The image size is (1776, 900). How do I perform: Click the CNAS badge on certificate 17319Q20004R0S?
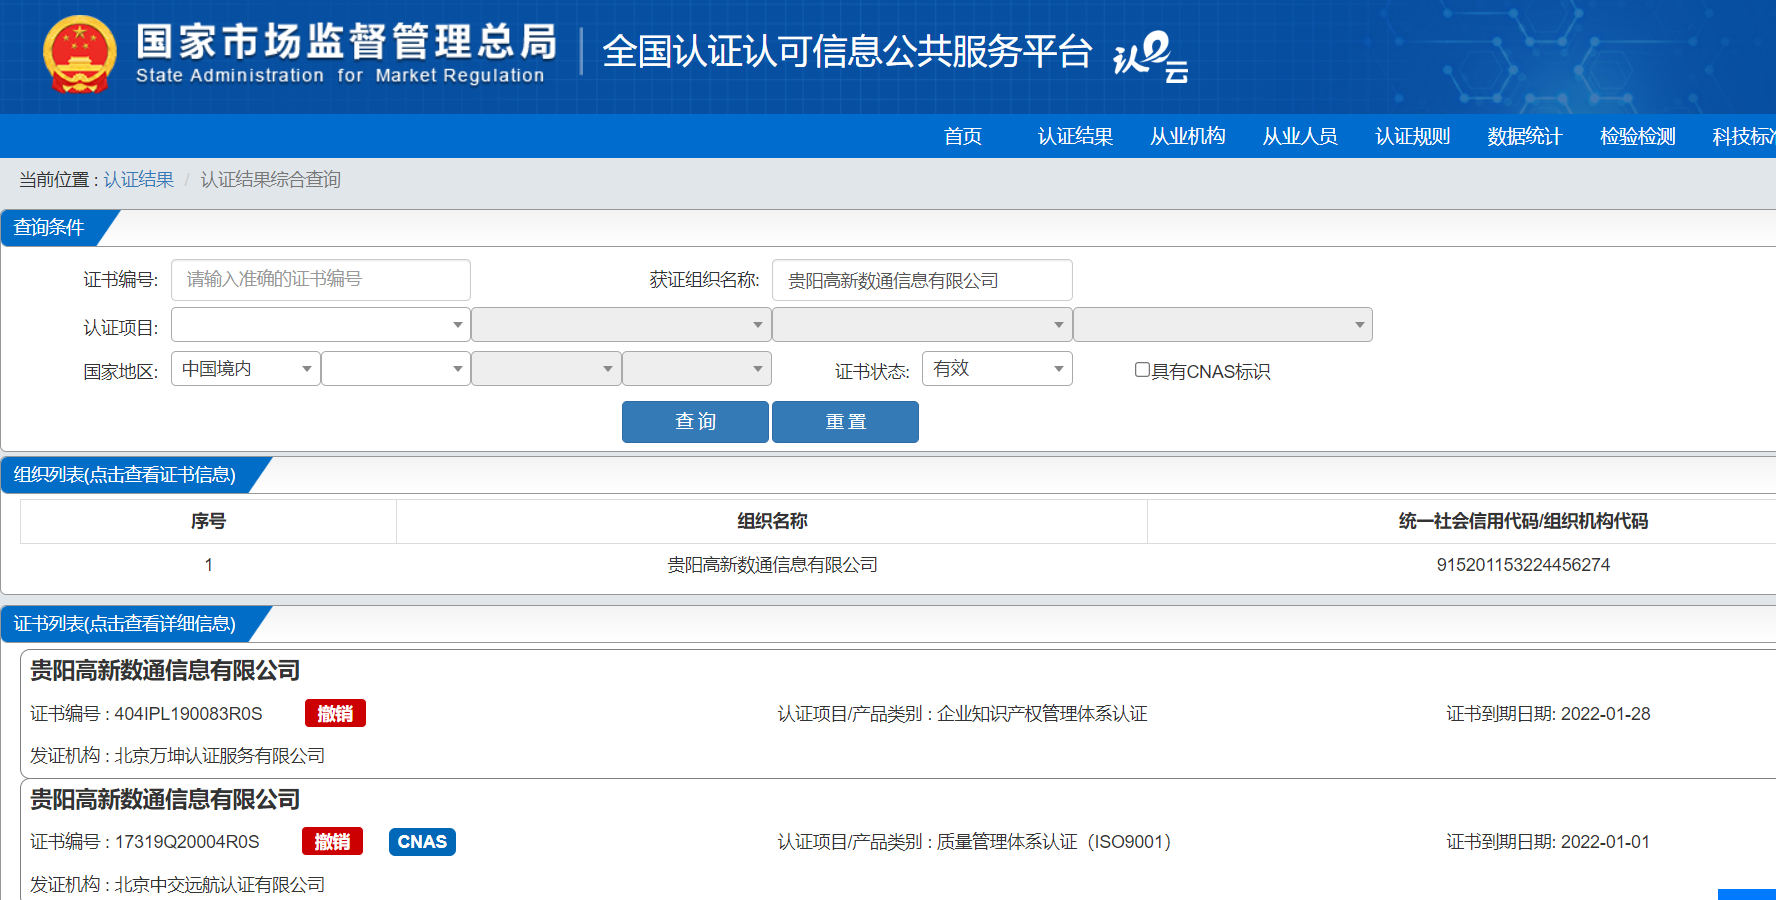[x=422, y=842]
